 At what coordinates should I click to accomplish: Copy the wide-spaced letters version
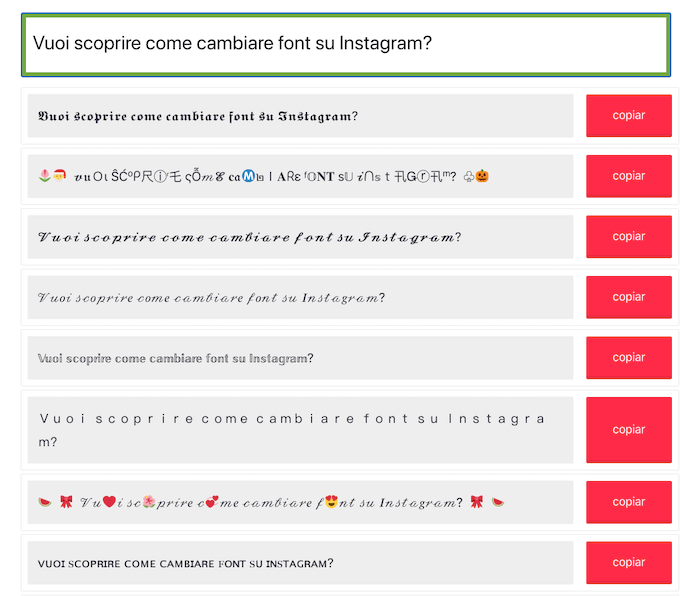[x=628, y=429]
